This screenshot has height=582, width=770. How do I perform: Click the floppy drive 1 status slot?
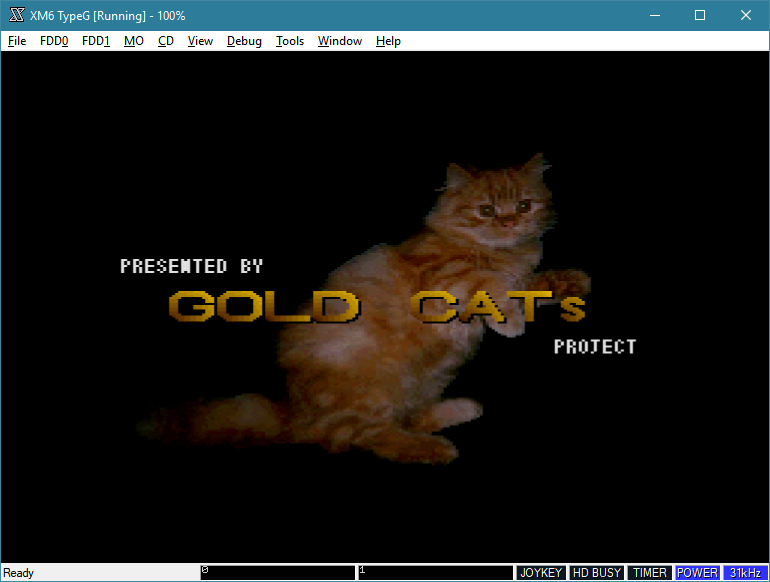point(434,573)
